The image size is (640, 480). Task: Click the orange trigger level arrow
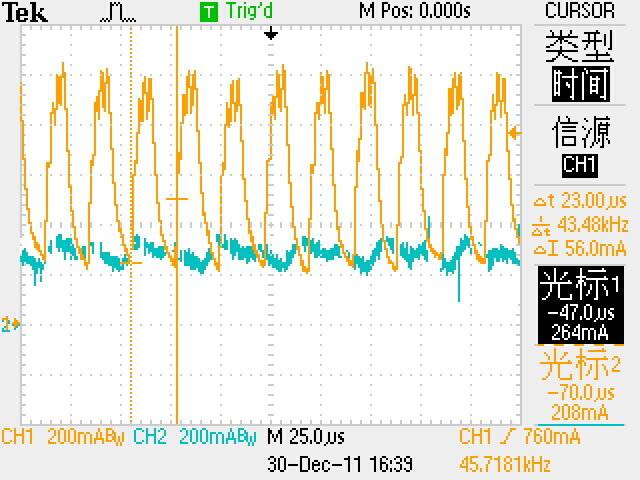coord(515,132)
